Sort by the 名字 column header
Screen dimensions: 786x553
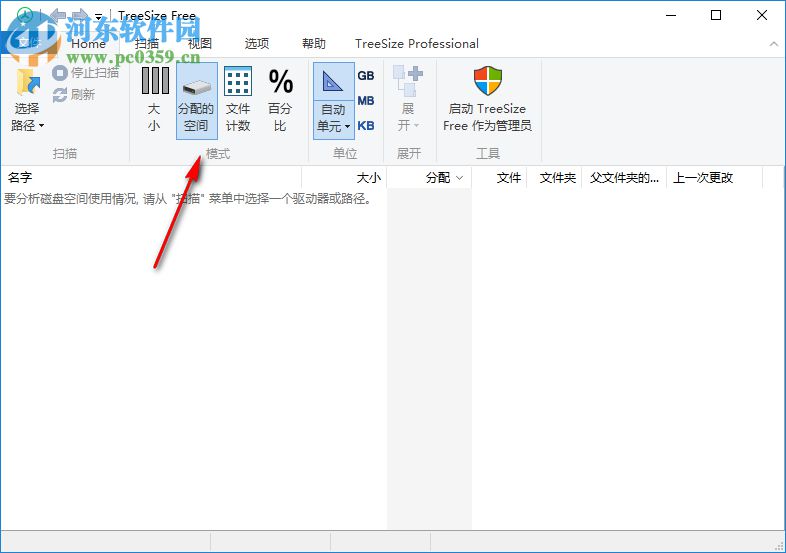pos(151,177)
